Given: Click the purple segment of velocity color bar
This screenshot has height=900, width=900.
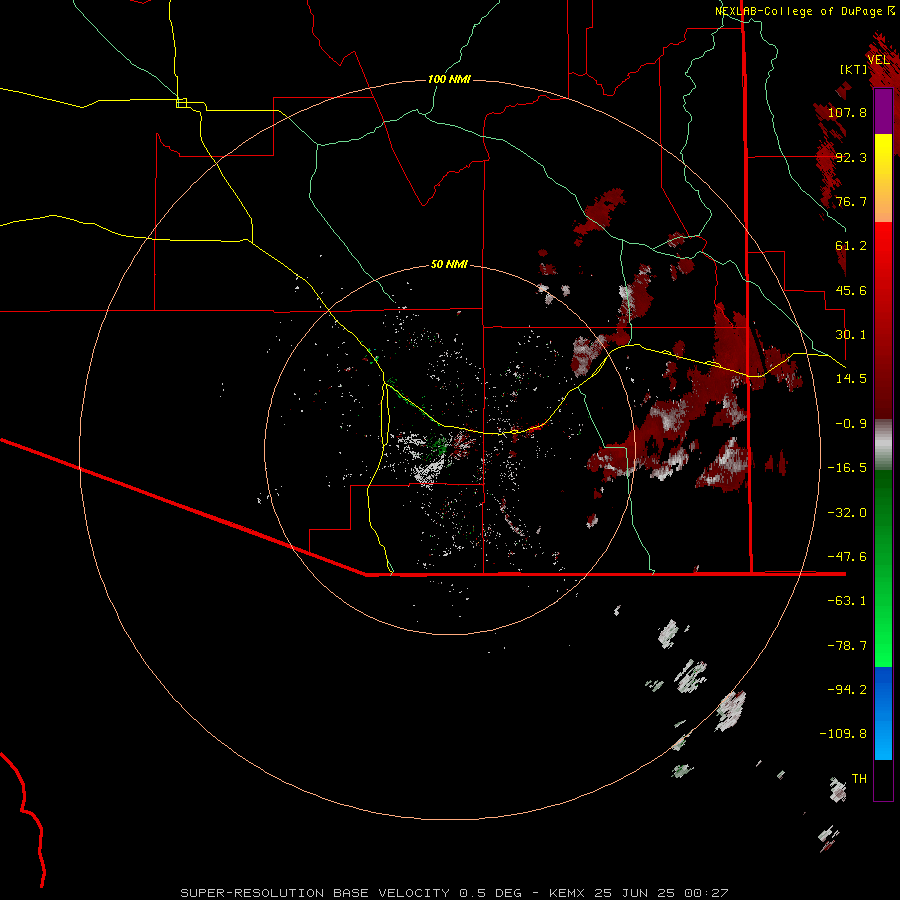Looking at the screenshot, I should (883, 112).
